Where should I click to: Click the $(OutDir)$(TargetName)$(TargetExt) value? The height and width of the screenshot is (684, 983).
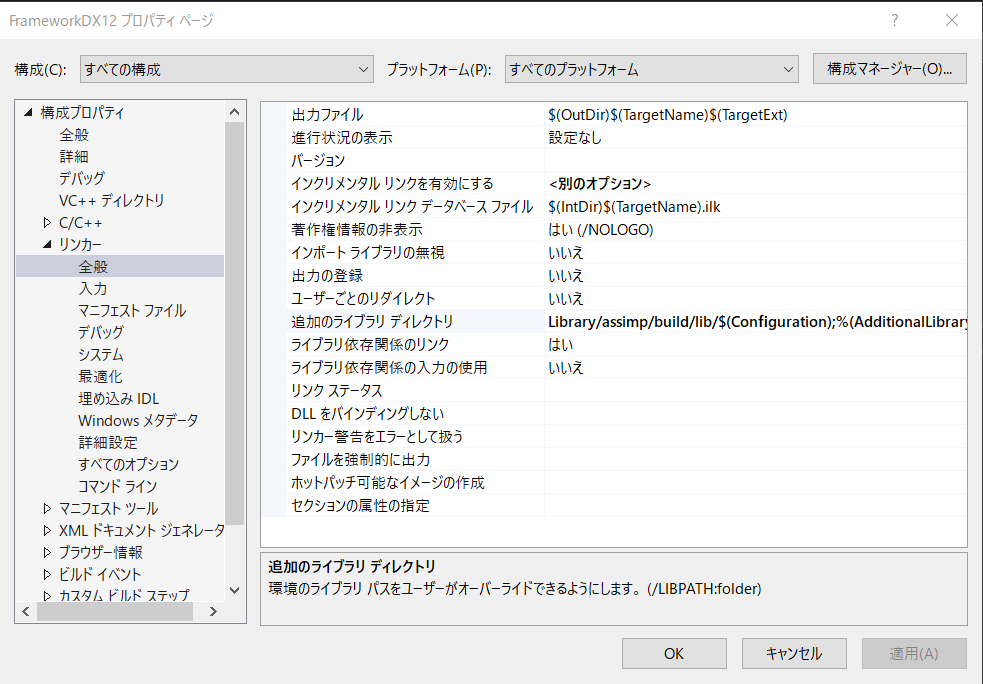click(668, 115)
